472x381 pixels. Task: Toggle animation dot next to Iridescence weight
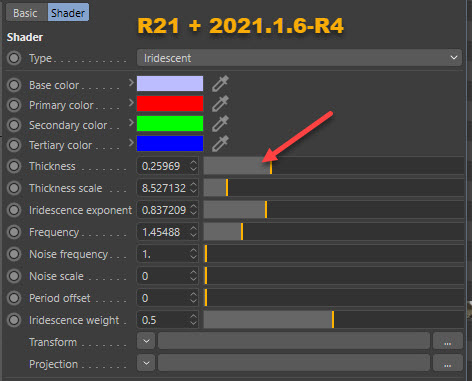(x=14, y=320)
